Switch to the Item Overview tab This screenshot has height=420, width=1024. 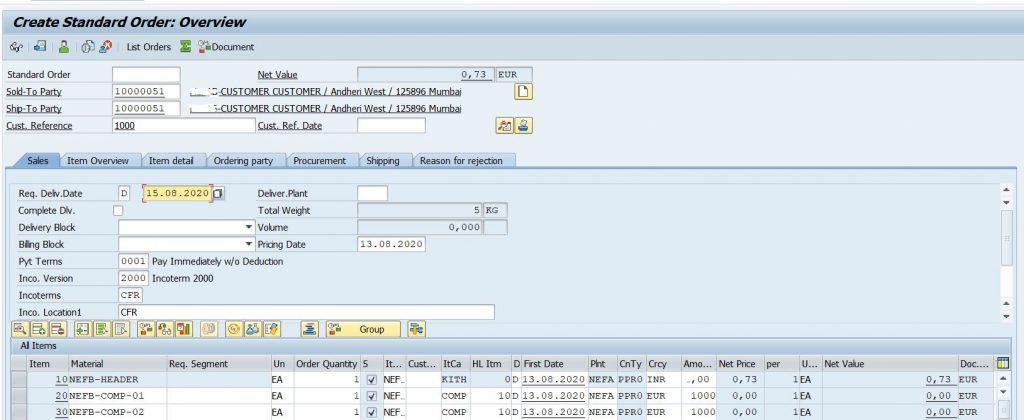[97, 161]
